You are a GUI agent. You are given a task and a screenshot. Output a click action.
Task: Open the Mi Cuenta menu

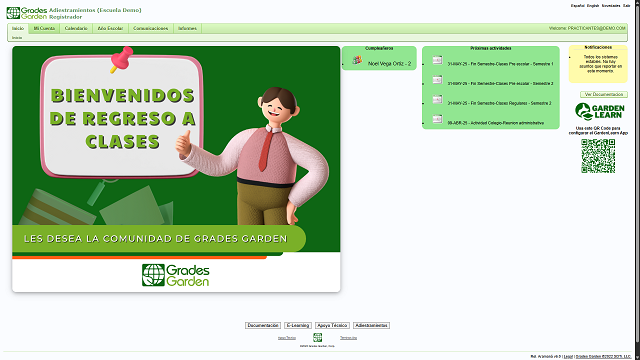tap(44, 29)
